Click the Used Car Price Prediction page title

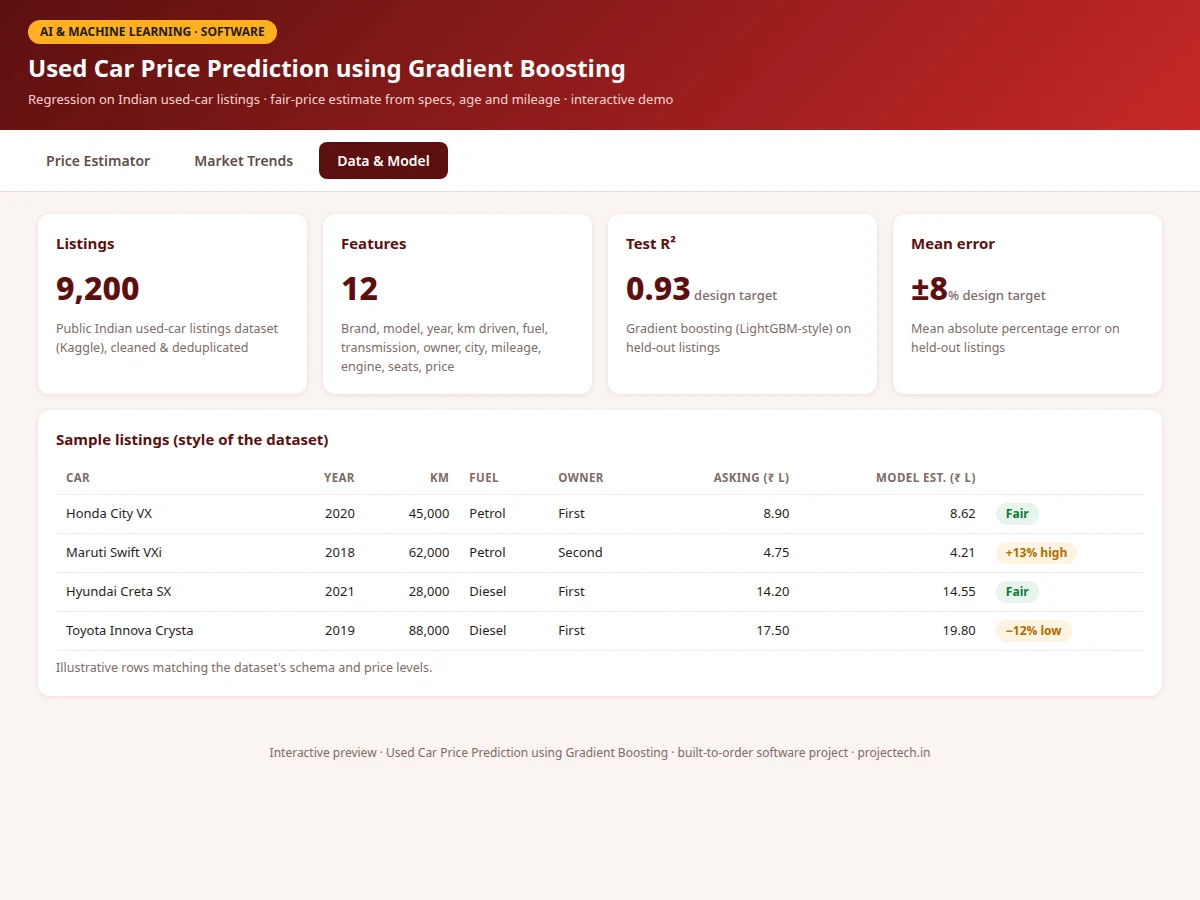pos(327,69)
